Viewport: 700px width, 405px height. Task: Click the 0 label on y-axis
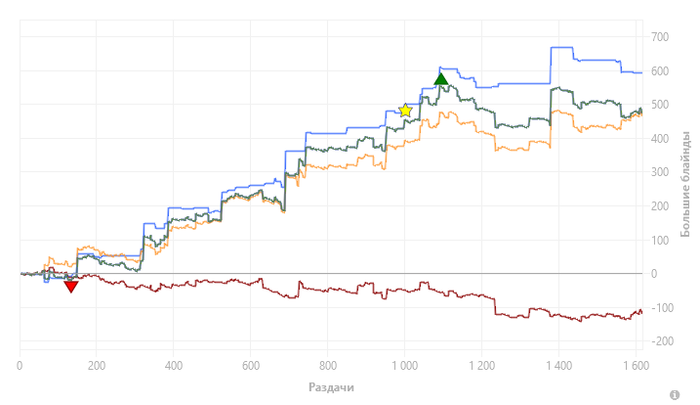coord(653,274)
